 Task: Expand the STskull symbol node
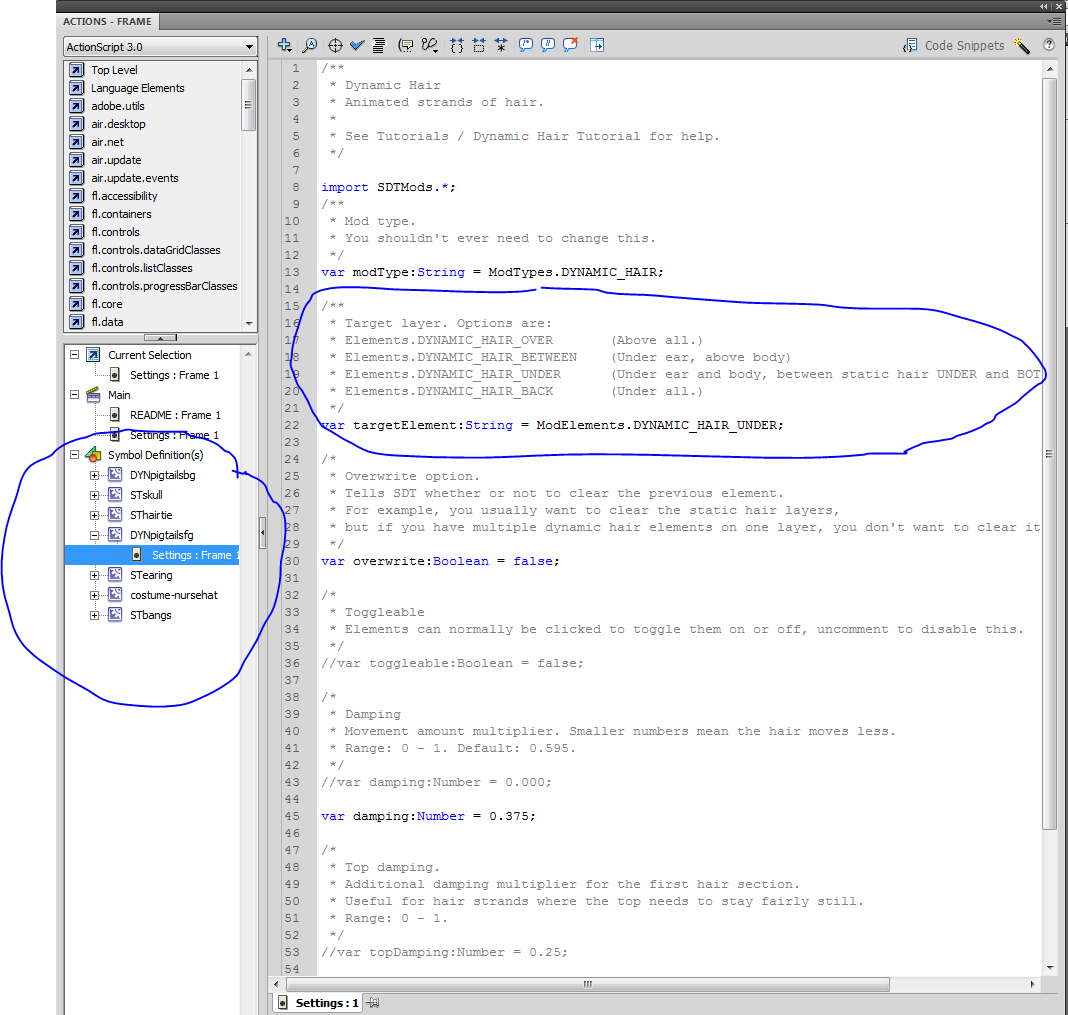click(x=95, y=495)
